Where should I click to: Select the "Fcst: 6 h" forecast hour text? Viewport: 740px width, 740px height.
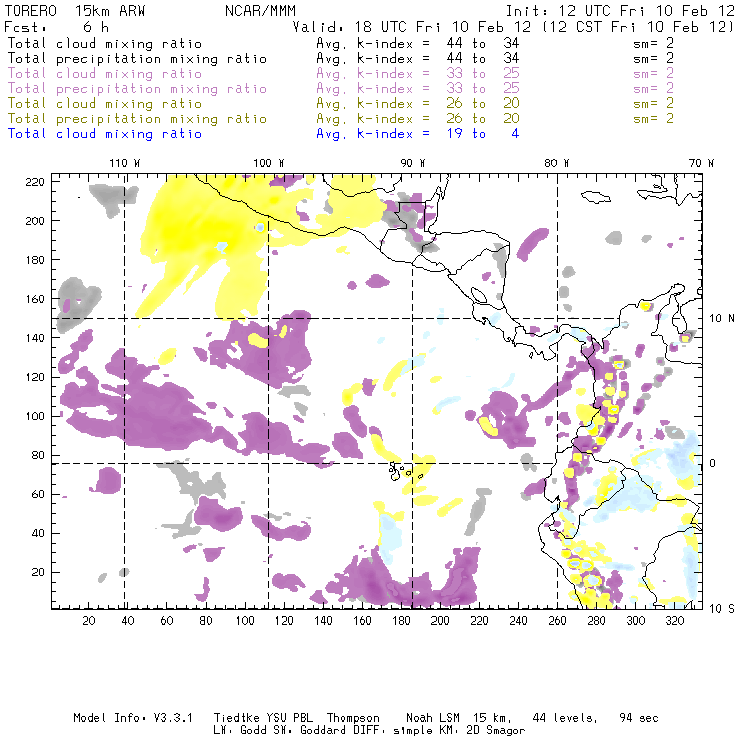(56, 27)
